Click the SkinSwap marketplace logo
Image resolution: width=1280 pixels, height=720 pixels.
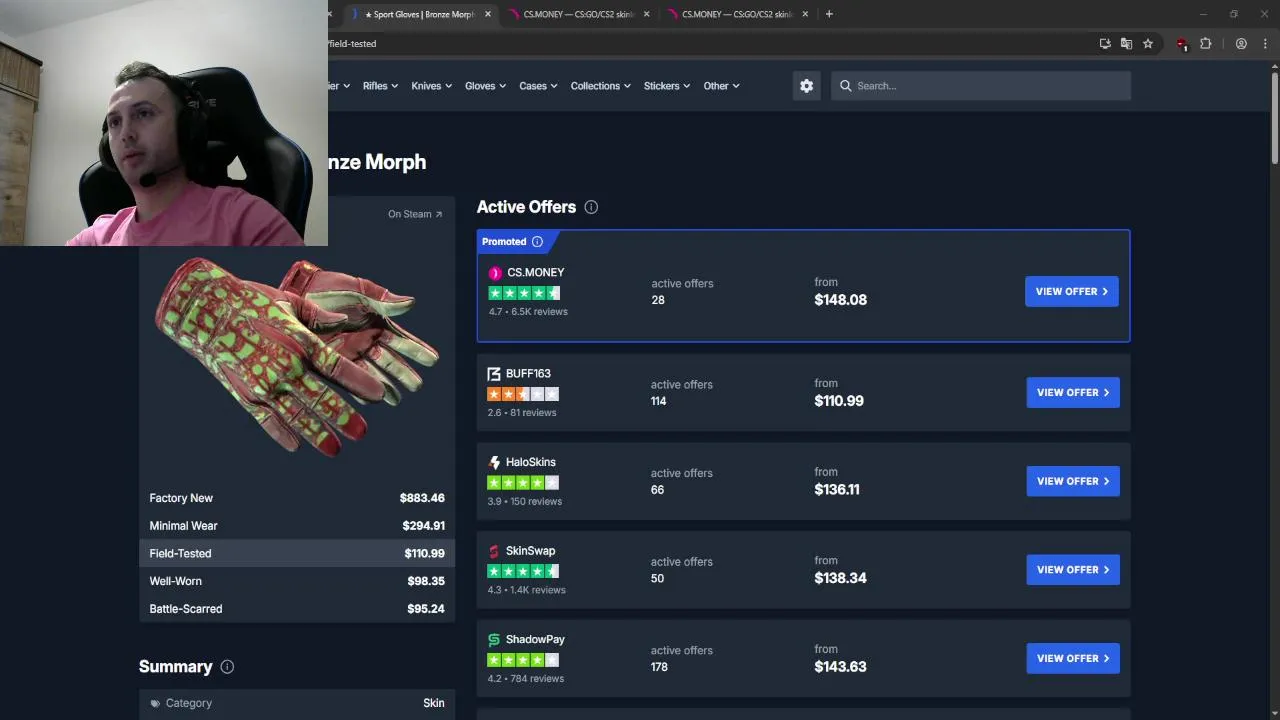(x=494, y=551)
